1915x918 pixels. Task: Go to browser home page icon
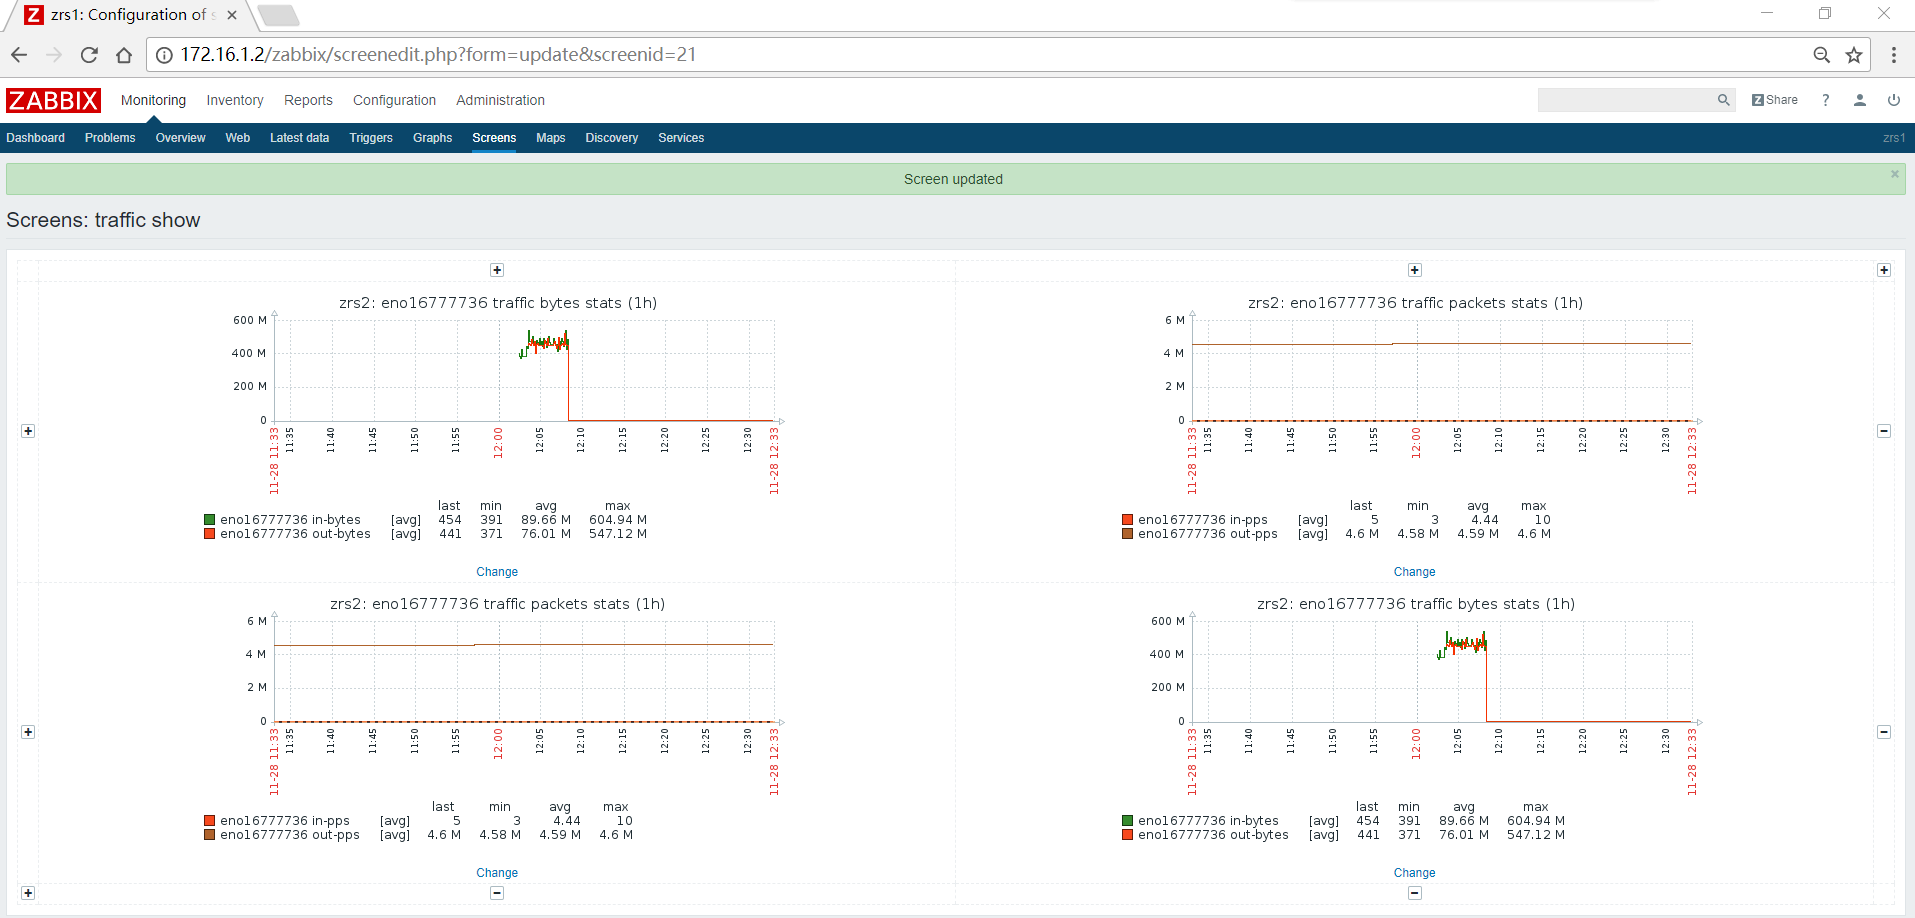[x=124, y=55]
